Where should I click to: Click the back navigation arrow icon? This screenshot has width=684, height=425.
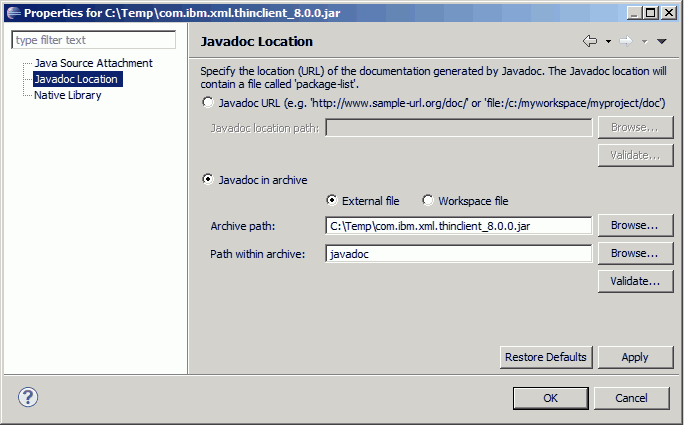[x=590, y=41]
